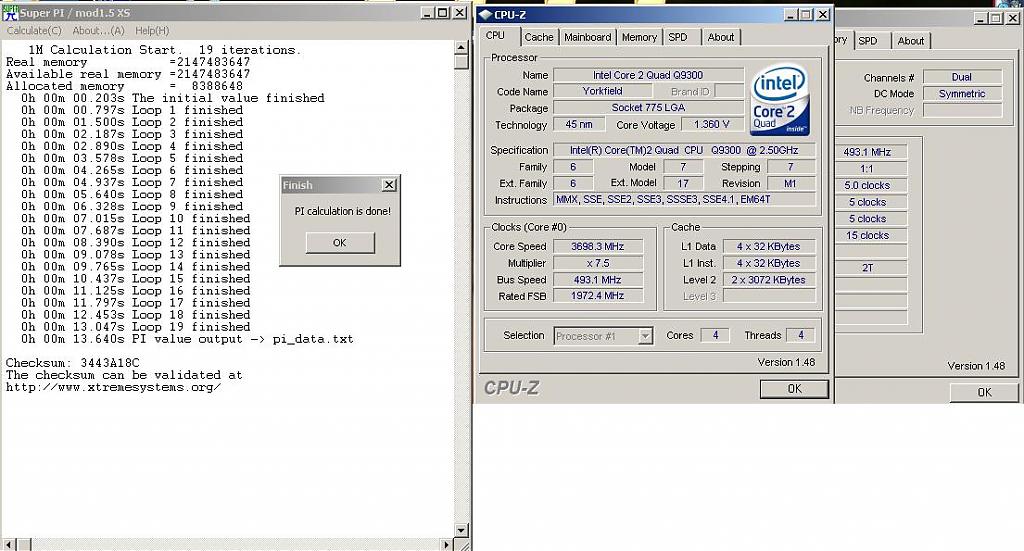Screen dimensions: 1024x551
Task: Click the Technology 45 nm value
Action: tap(579, 124)
